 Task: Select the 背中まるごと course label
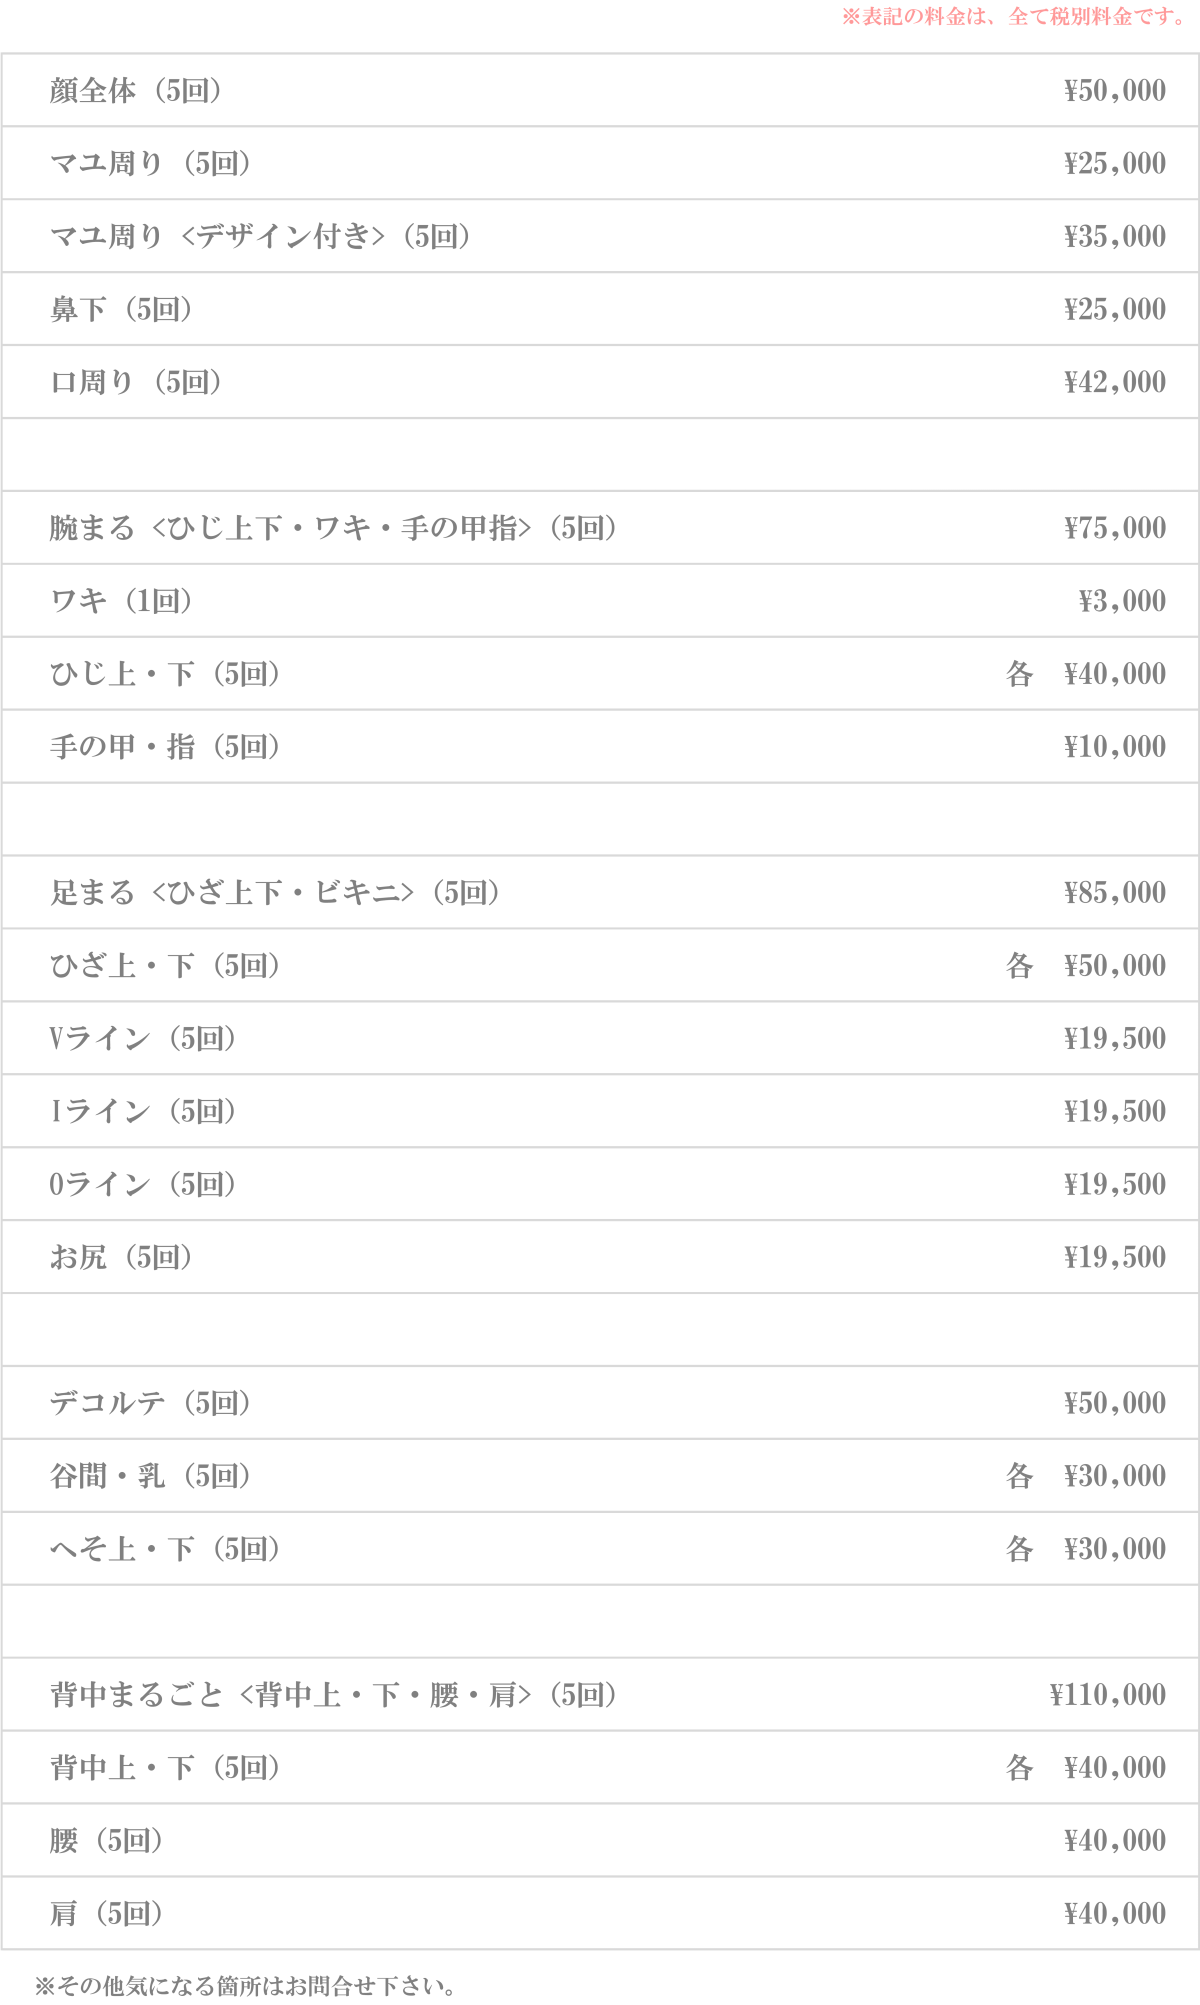pos(333,1696)
